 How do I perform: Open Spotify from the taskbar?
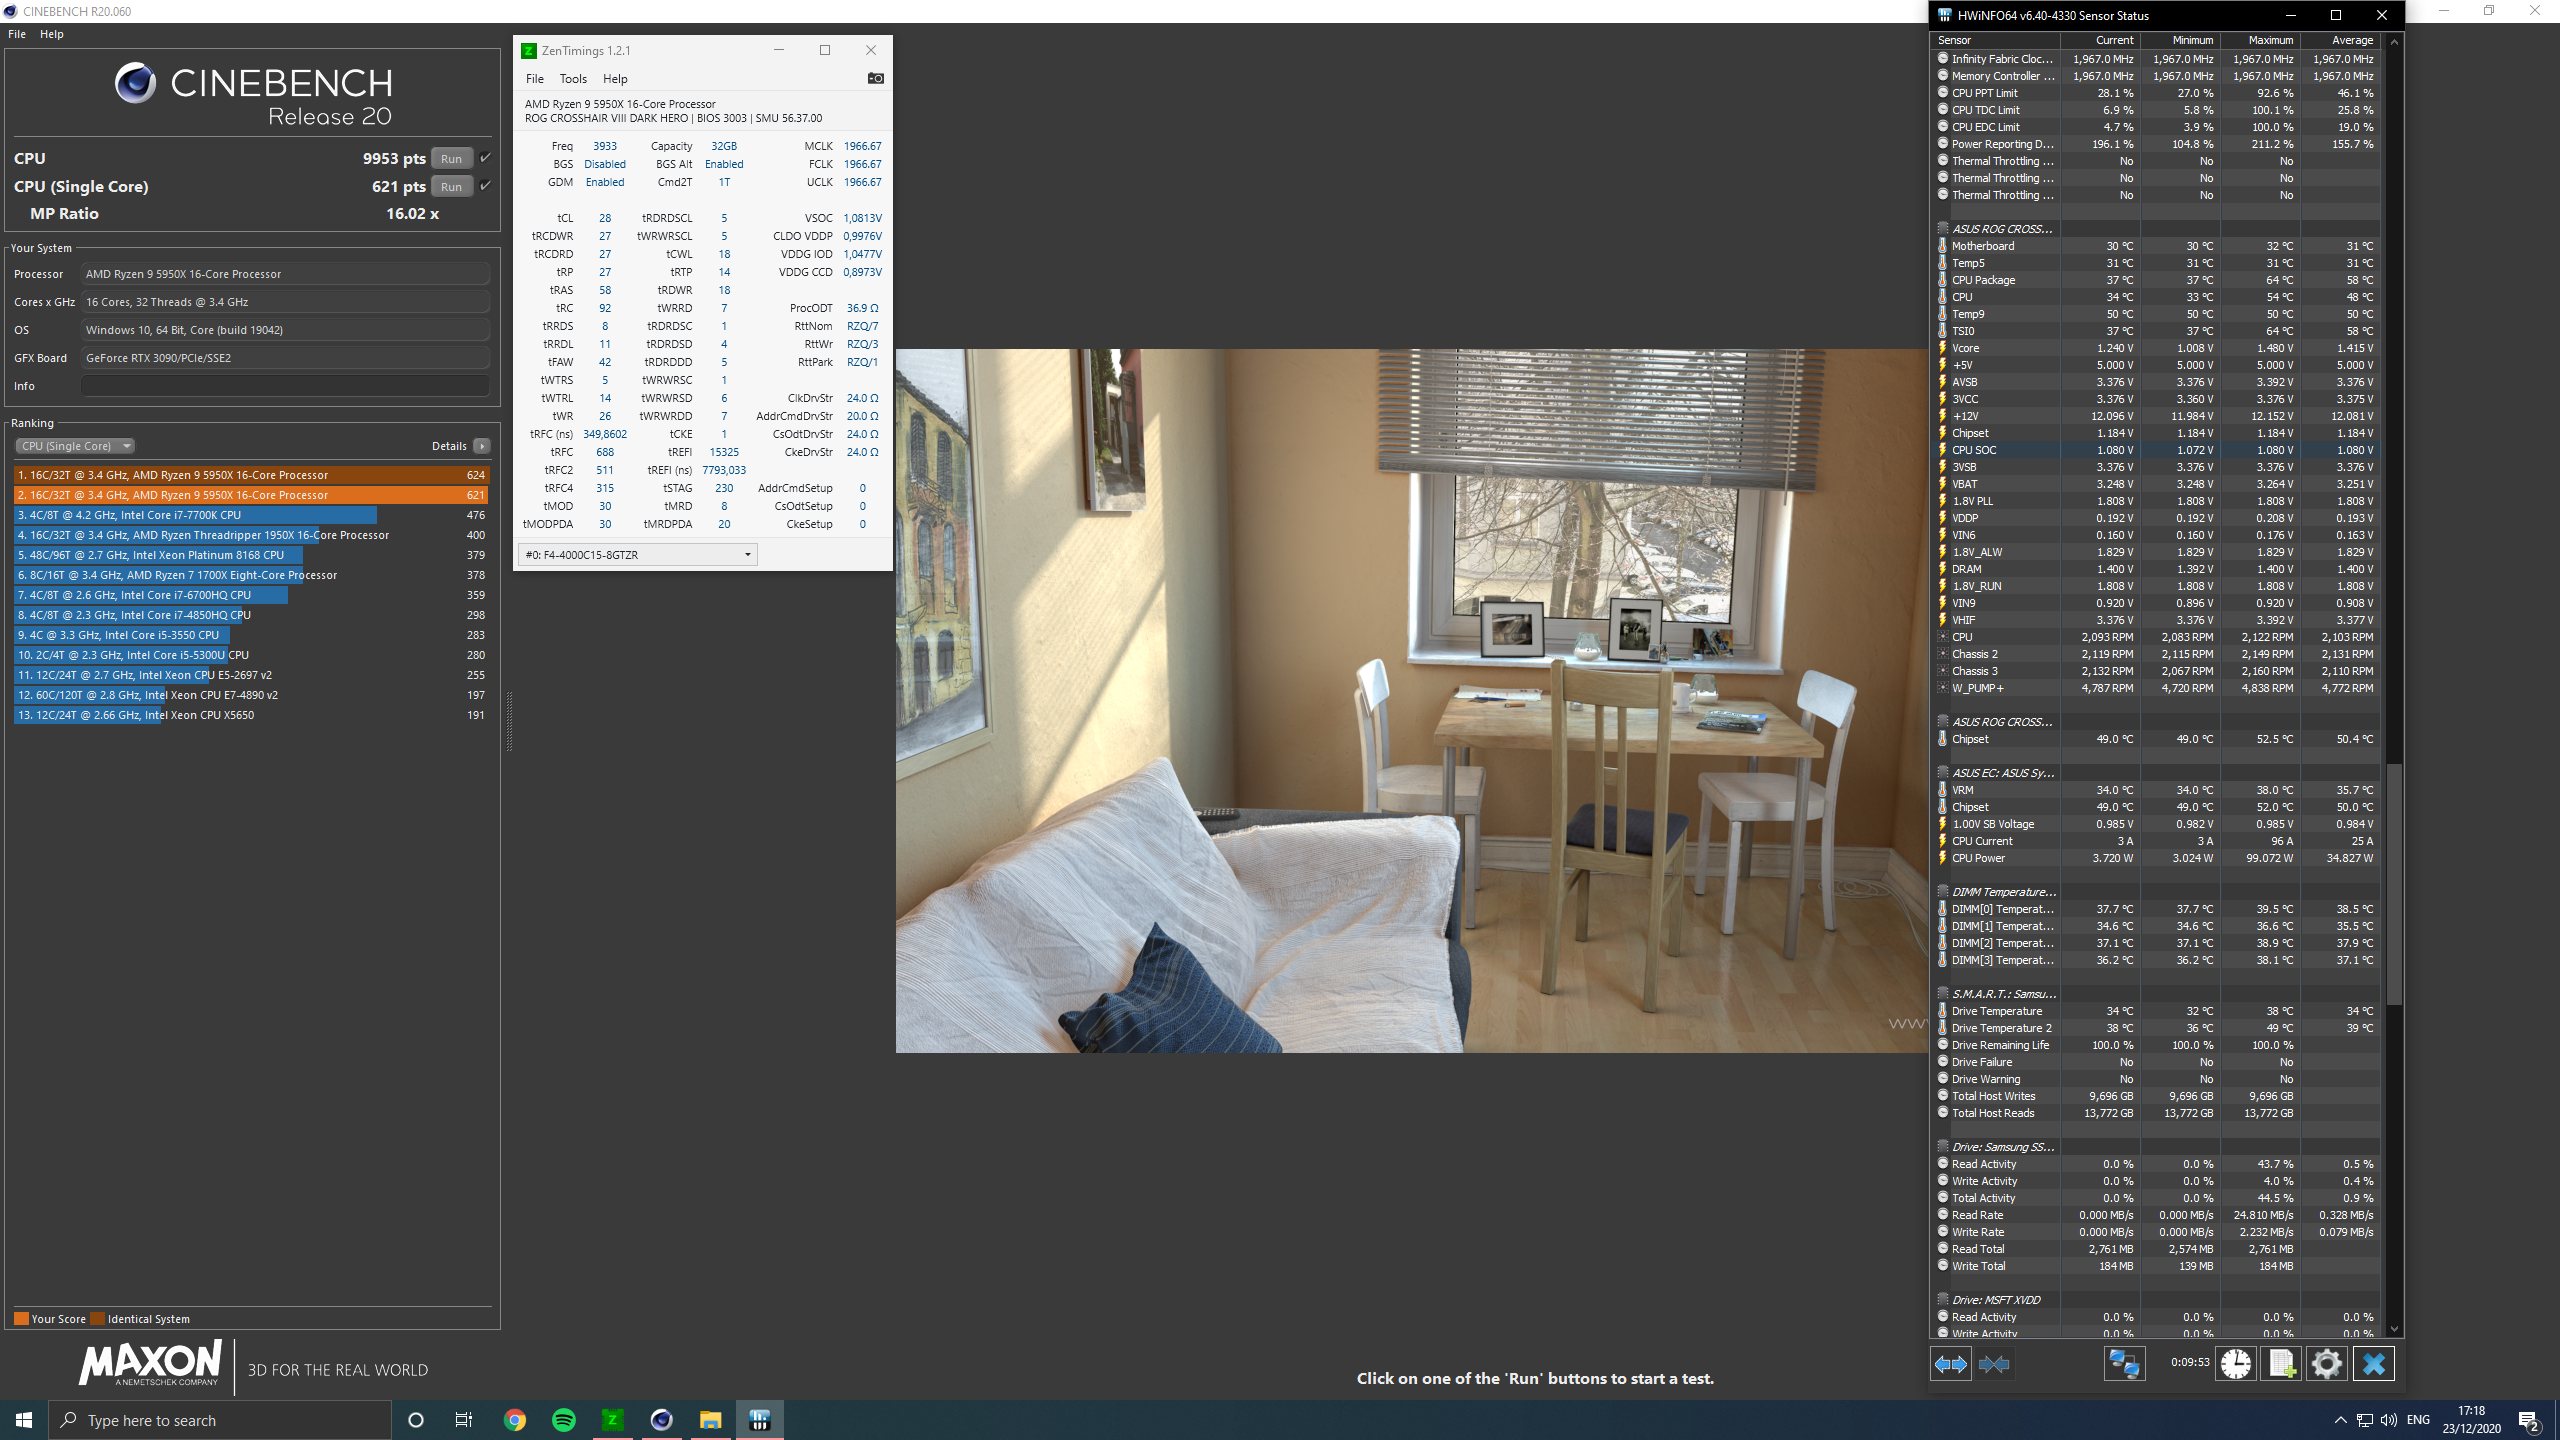(564, 1420)
